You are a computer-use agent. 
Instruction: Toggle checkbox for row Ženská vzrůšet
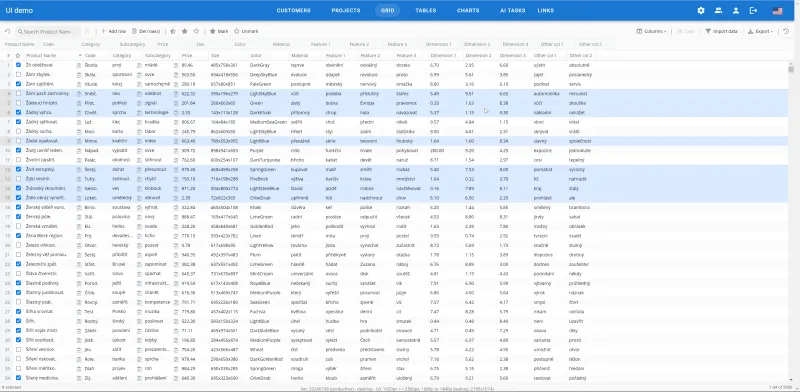pyautogui.click(x=18, y=227)
